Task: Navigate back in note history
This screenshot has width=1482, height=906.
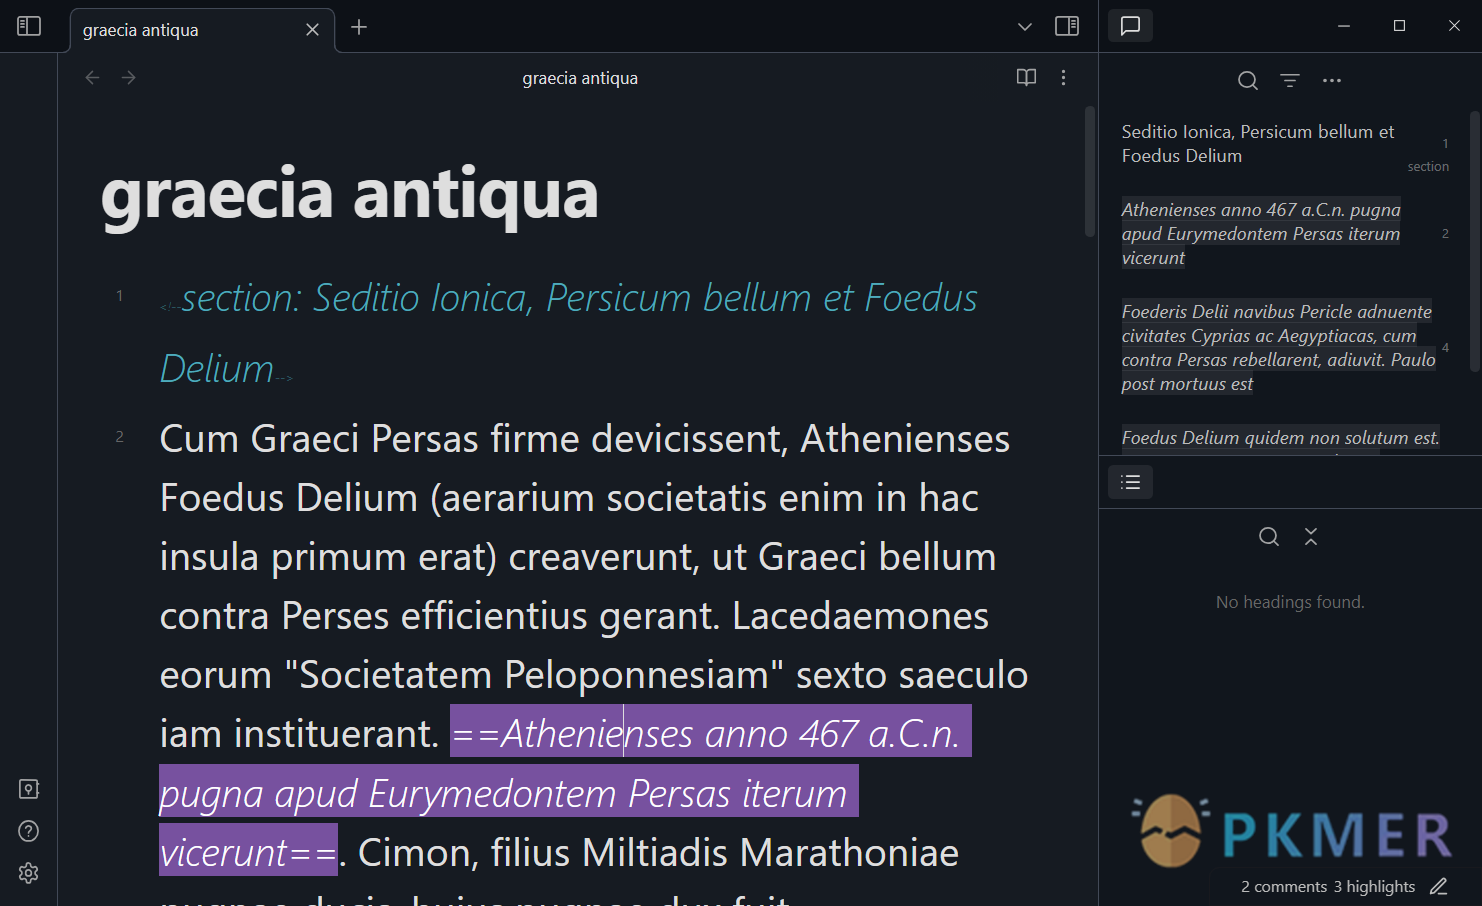Action: coord(93,78)
